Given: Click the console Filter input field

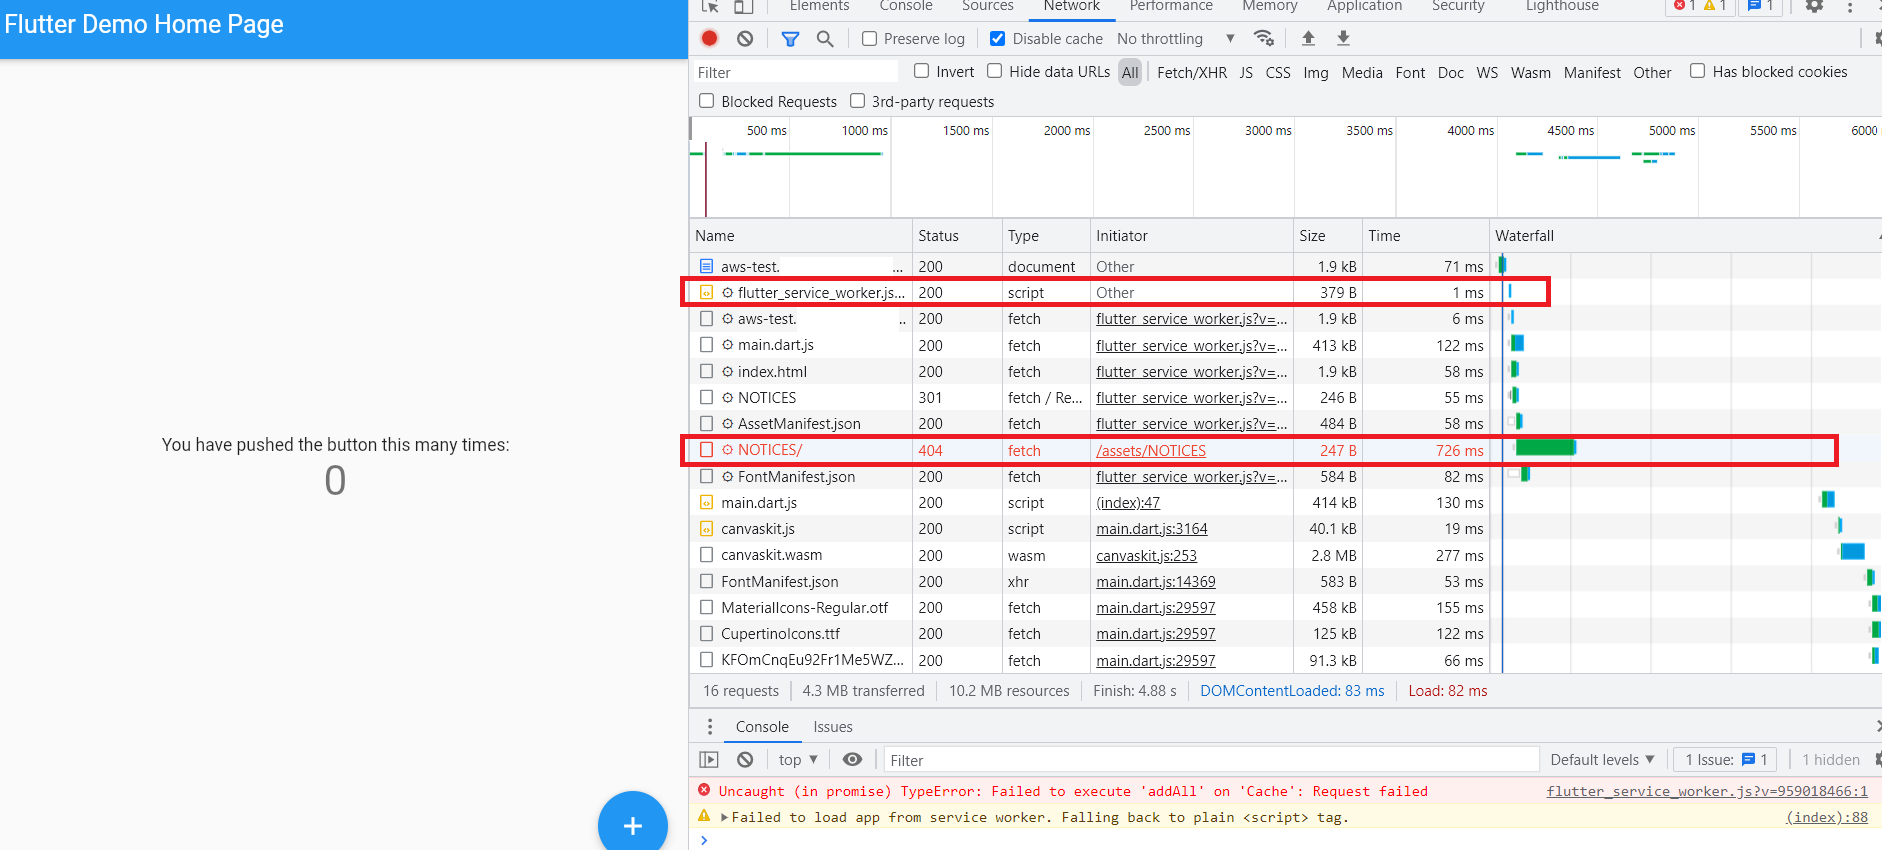Looking at the screenshot, I should 1211,760.
